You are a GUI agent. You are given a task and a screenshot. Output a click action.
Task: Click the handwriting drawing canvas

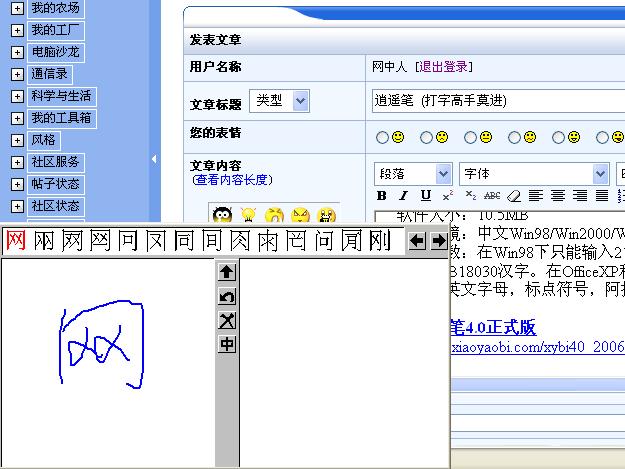(x=108, y=363)
